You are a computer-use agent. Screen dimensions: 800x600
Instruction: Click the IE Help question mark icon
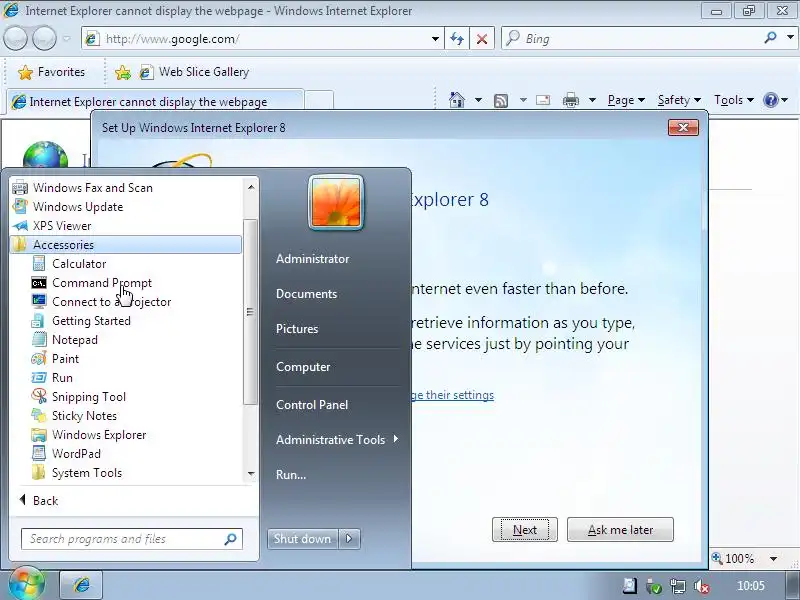[770, 100]
